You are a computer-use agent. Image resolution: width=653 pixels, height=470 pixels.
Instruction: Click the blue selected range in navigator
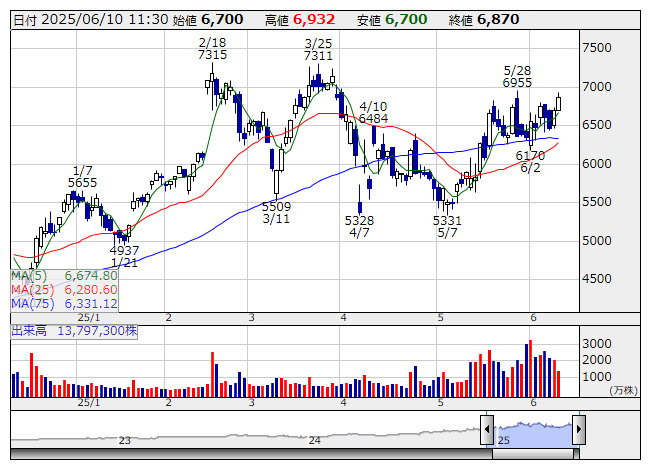click(x=533, y=435)
